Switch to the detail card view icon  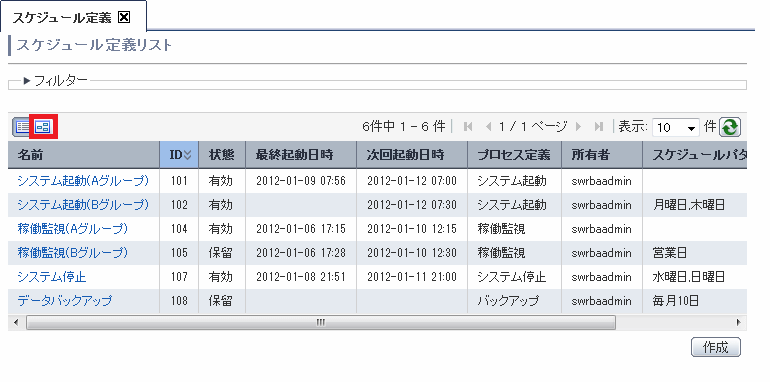coord(43,127)
